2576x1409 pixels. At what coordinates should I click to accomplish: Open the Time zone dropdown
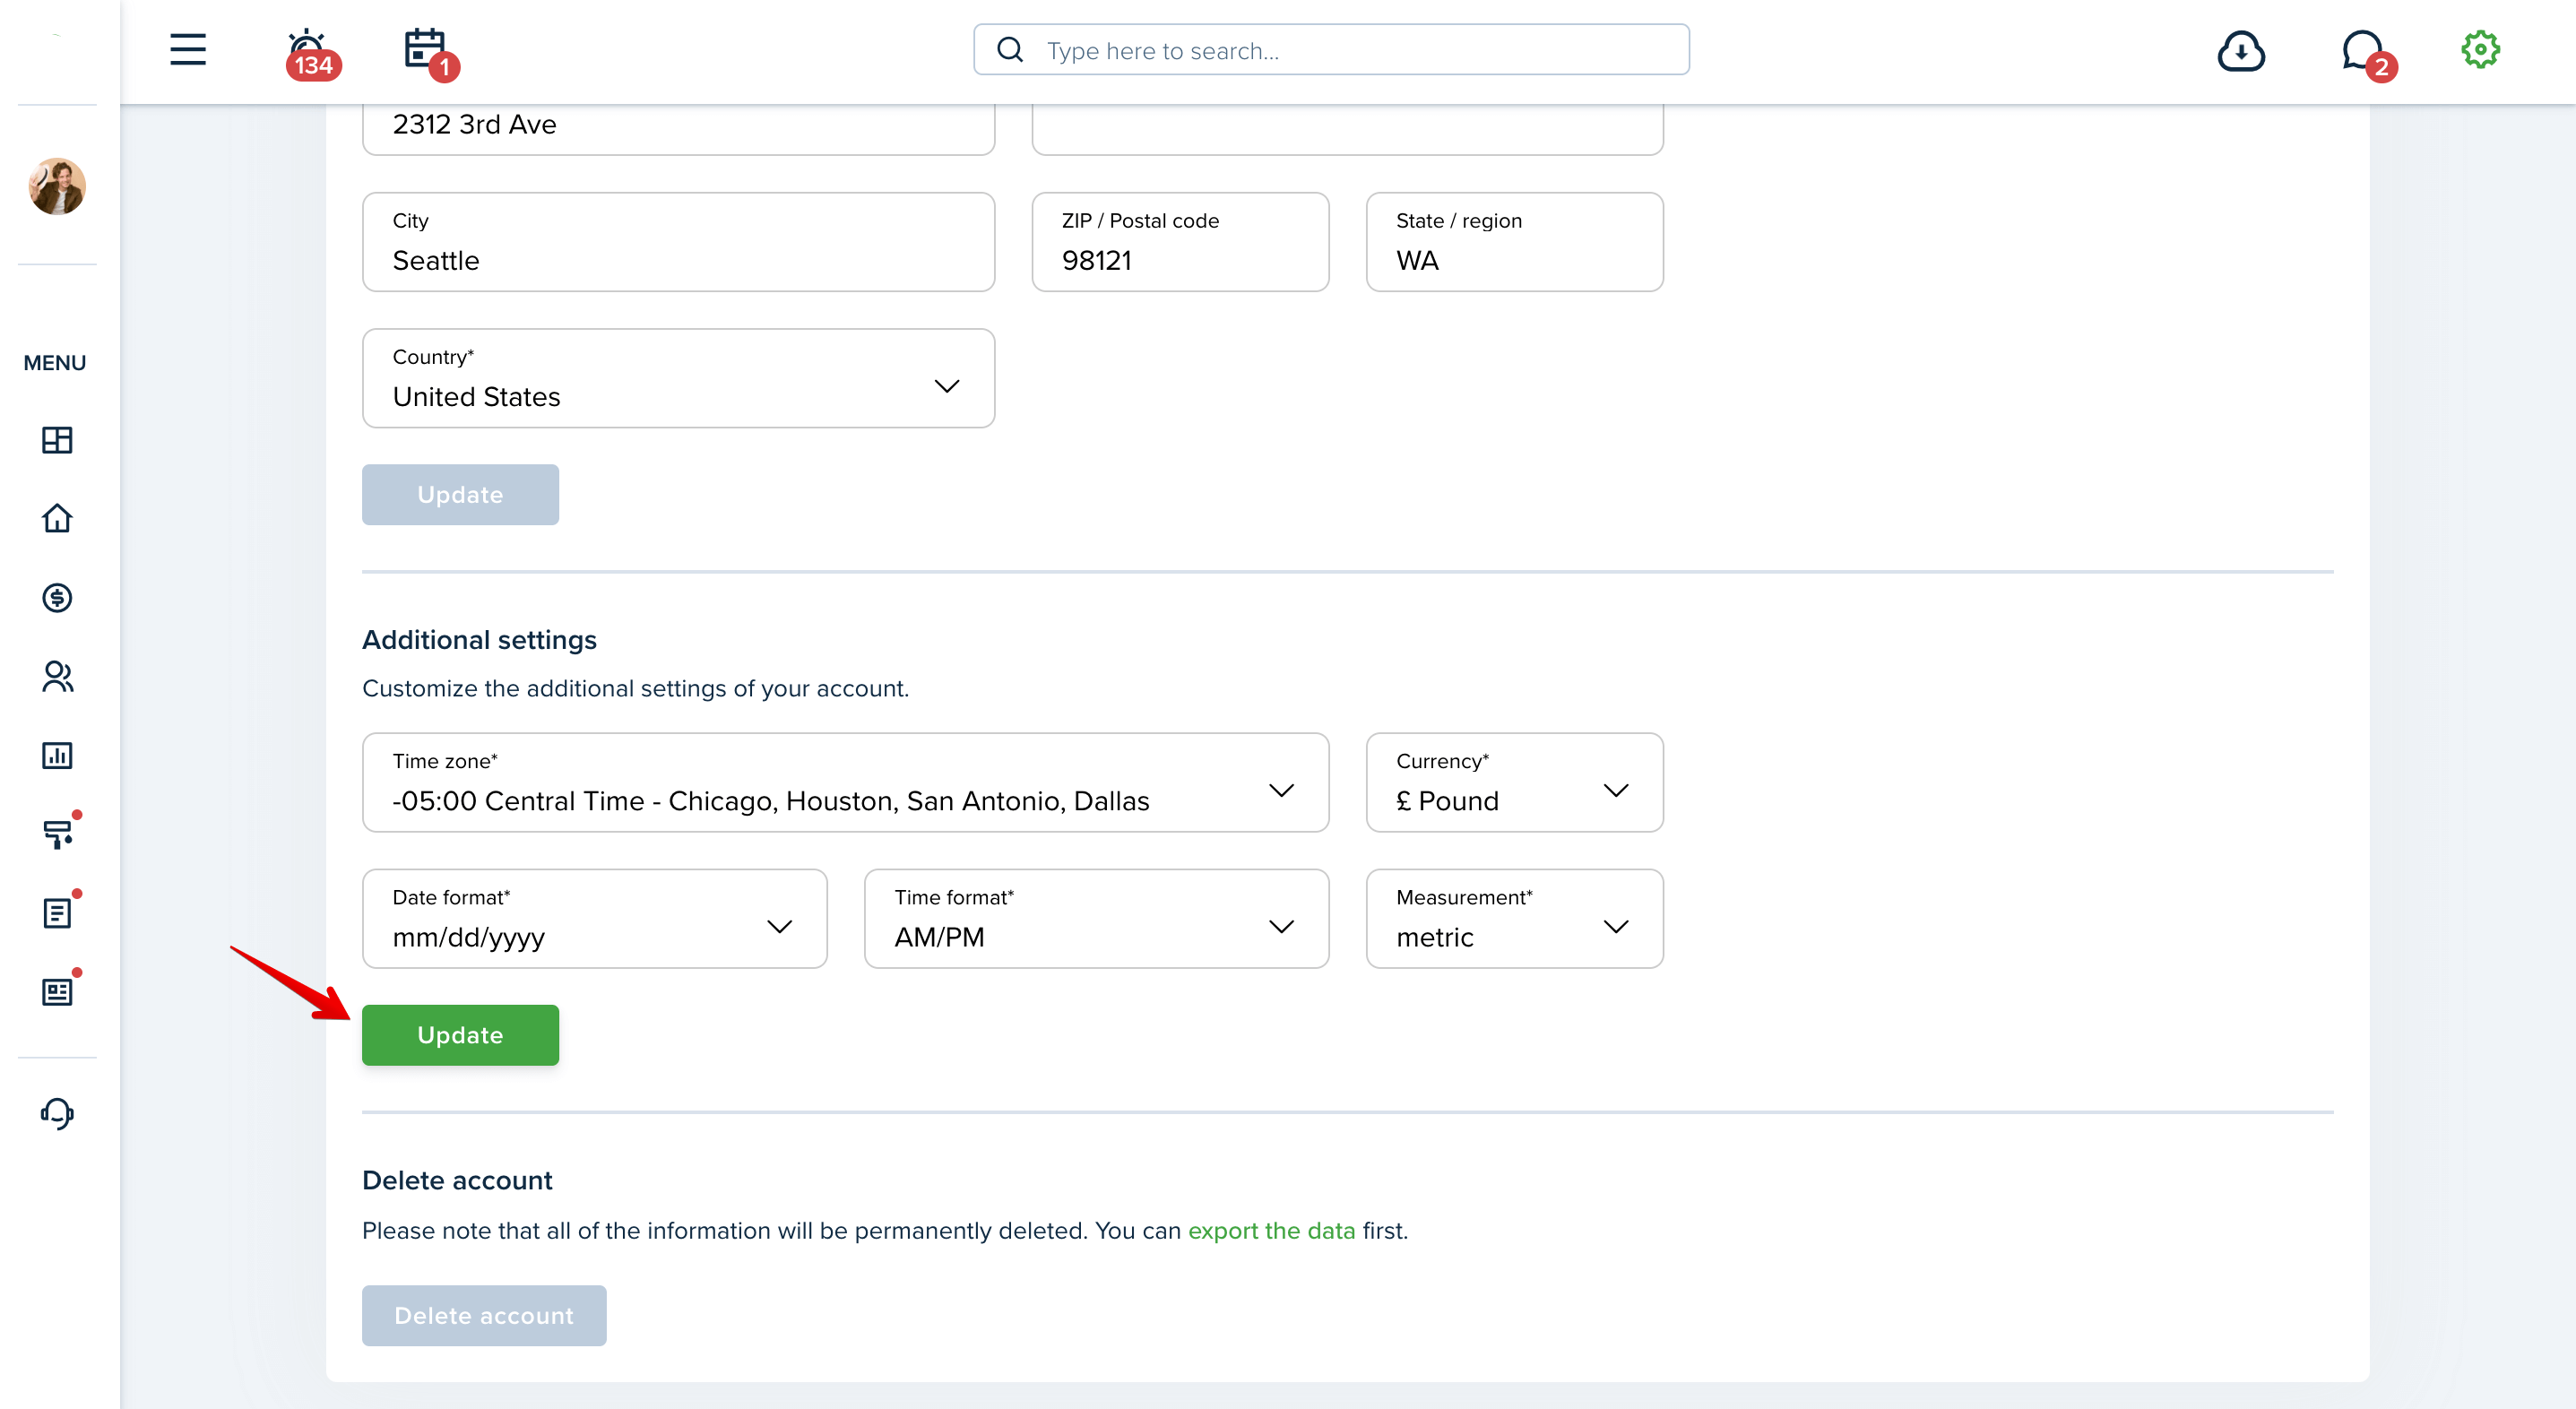pyautogui.click(x=845, y=782)
